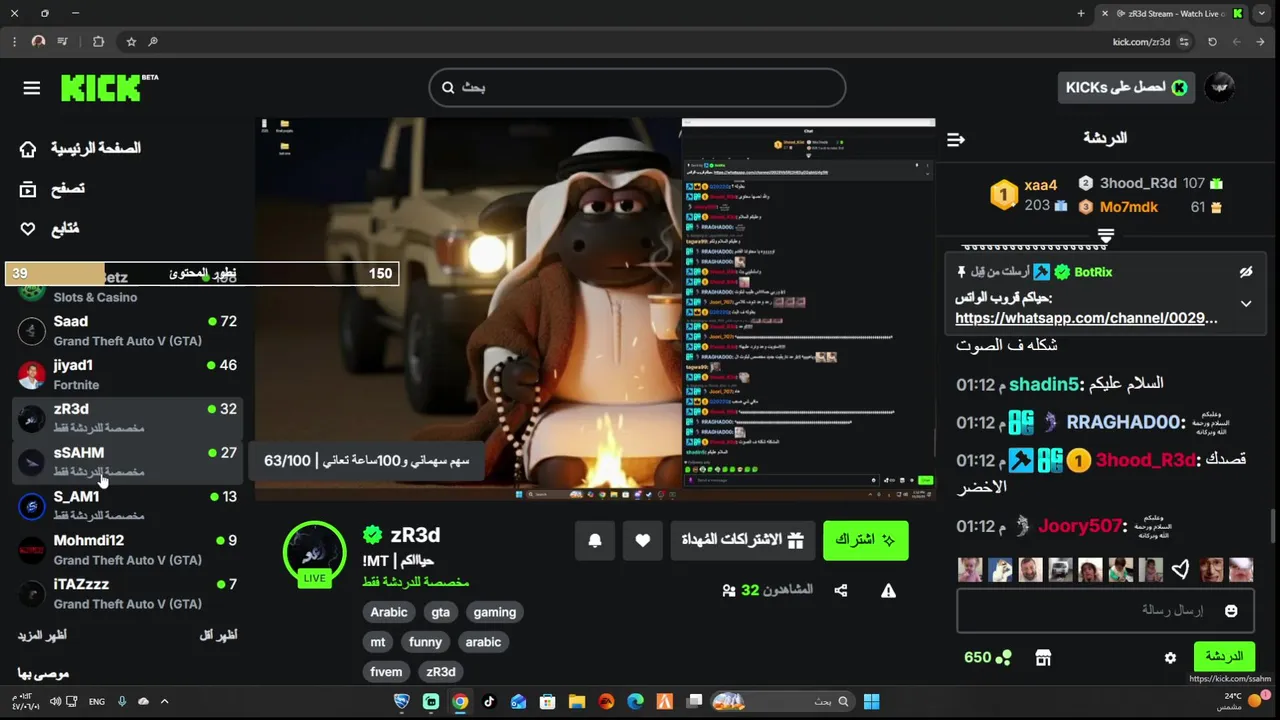Click the search field in the Kick header

tap(637, 87)
